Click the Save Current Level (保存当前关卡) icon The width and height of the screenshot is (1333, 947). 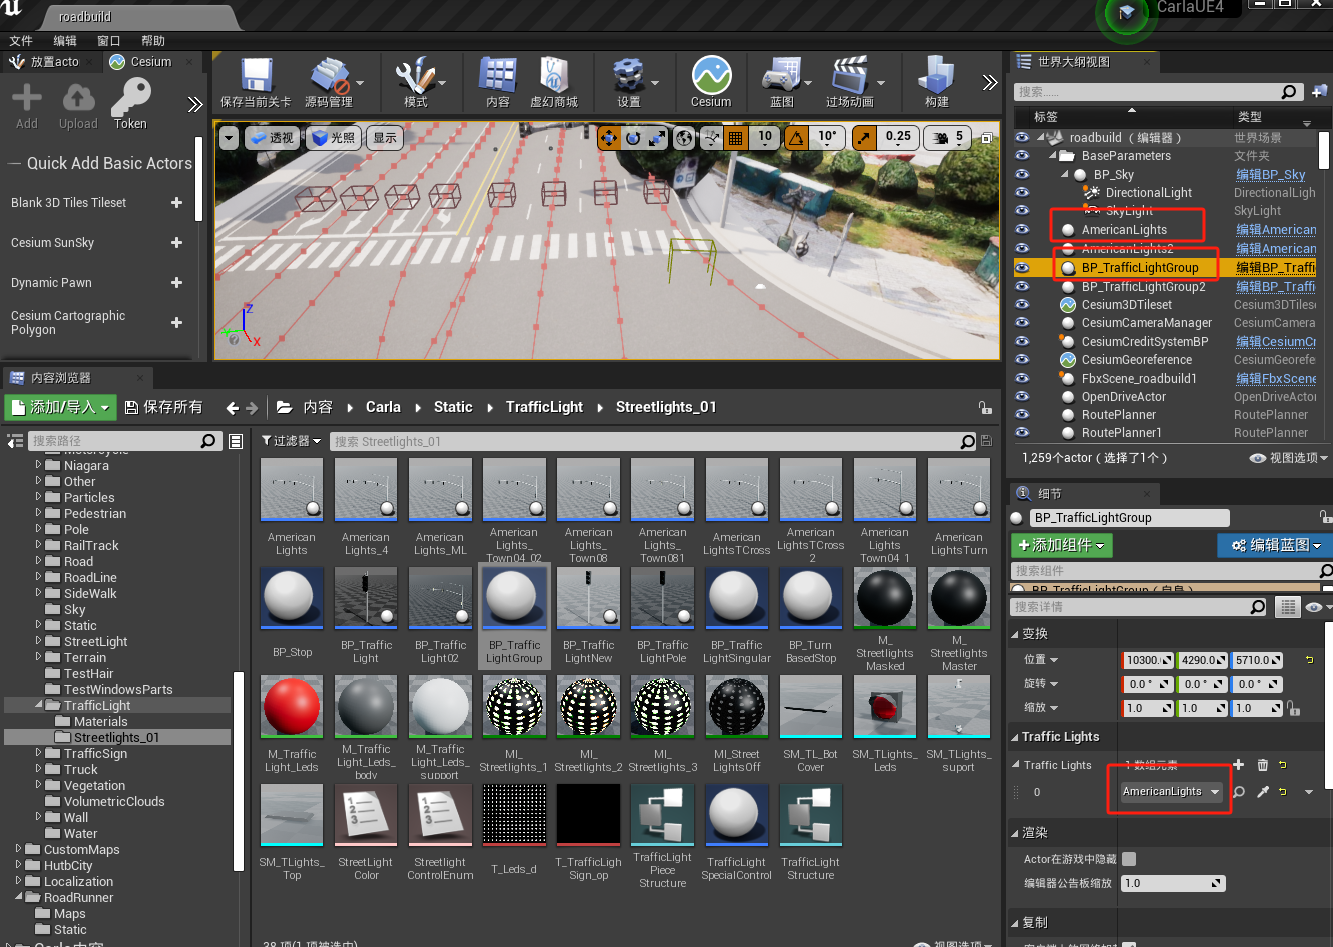tap(256, 78)
